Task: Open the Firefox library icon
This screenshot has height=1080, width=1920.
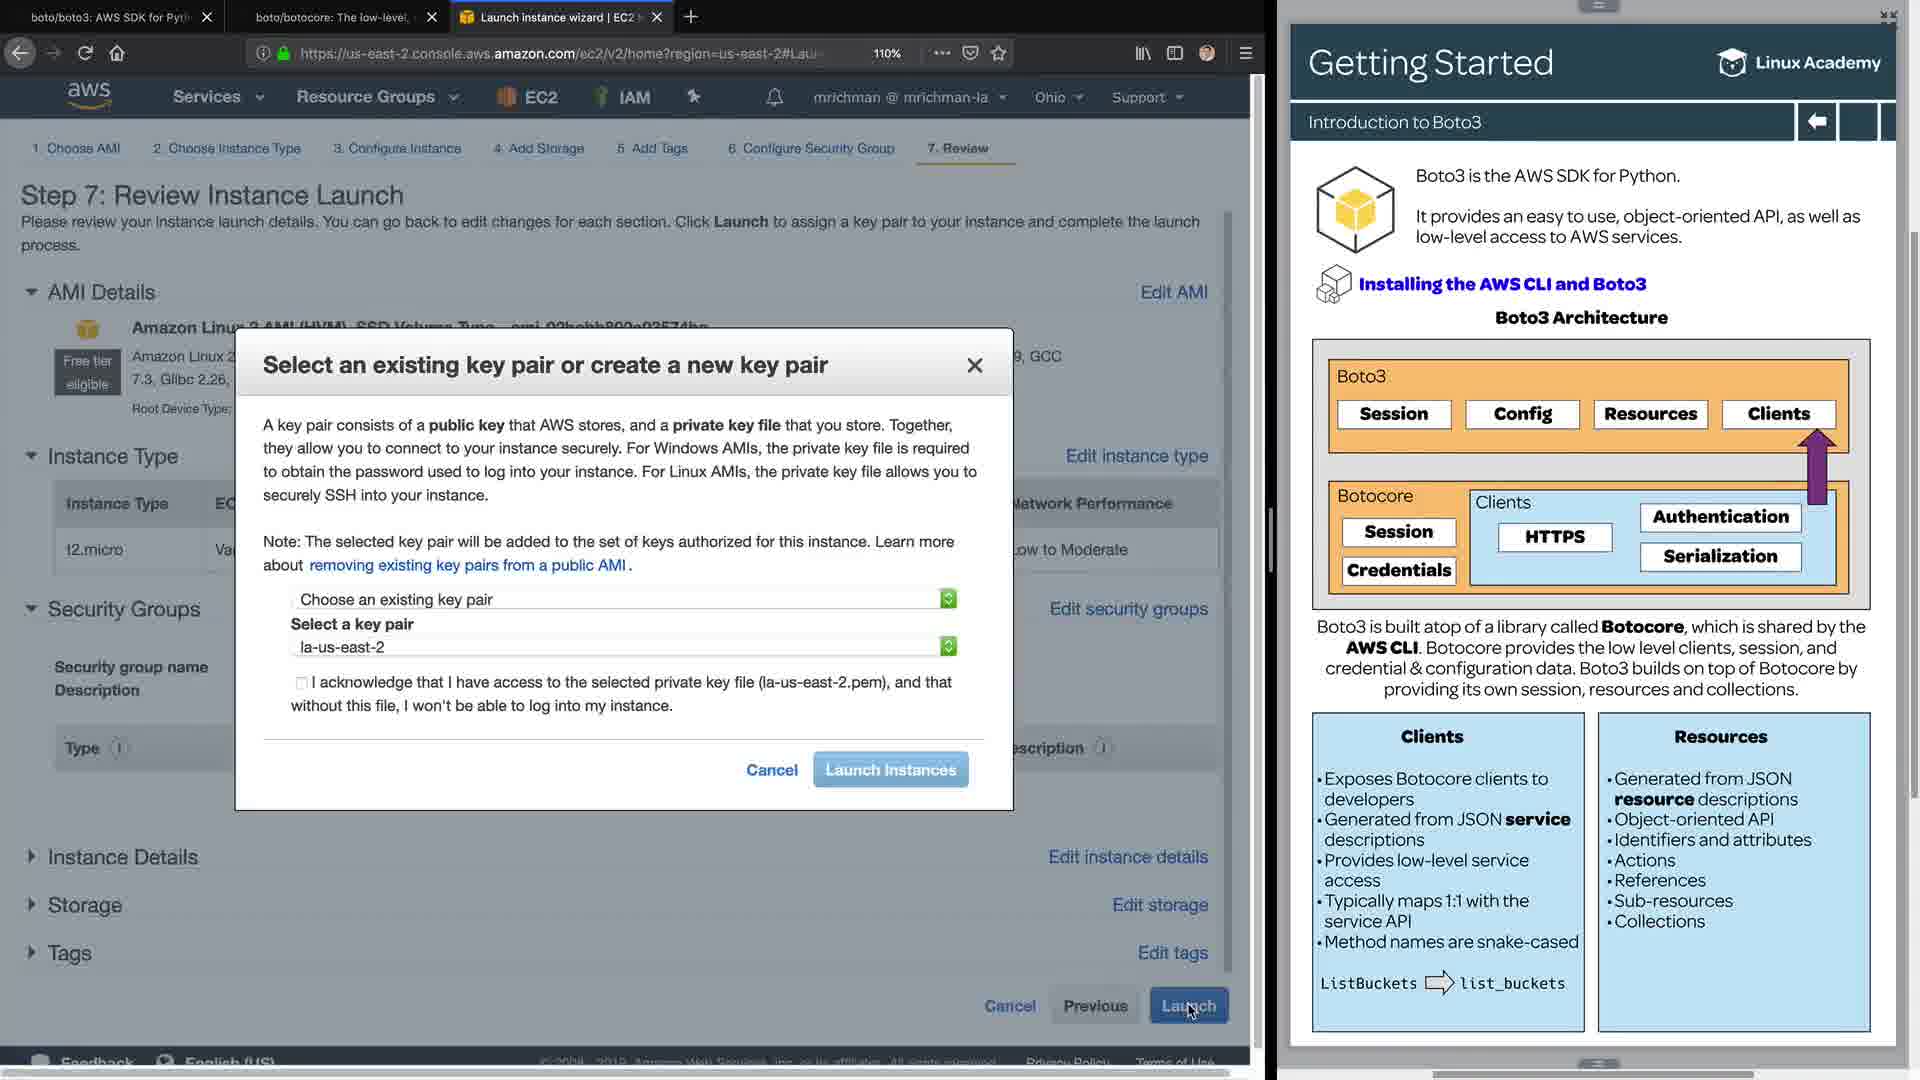Action: [1142, 53]
